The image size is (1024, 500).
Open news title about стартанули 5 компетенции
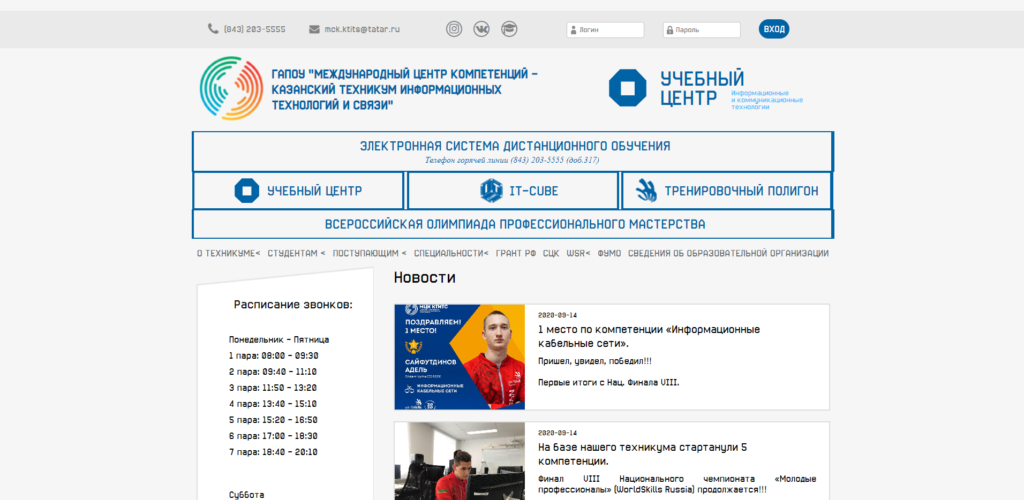pyautogui.click(x=643, y=454)
